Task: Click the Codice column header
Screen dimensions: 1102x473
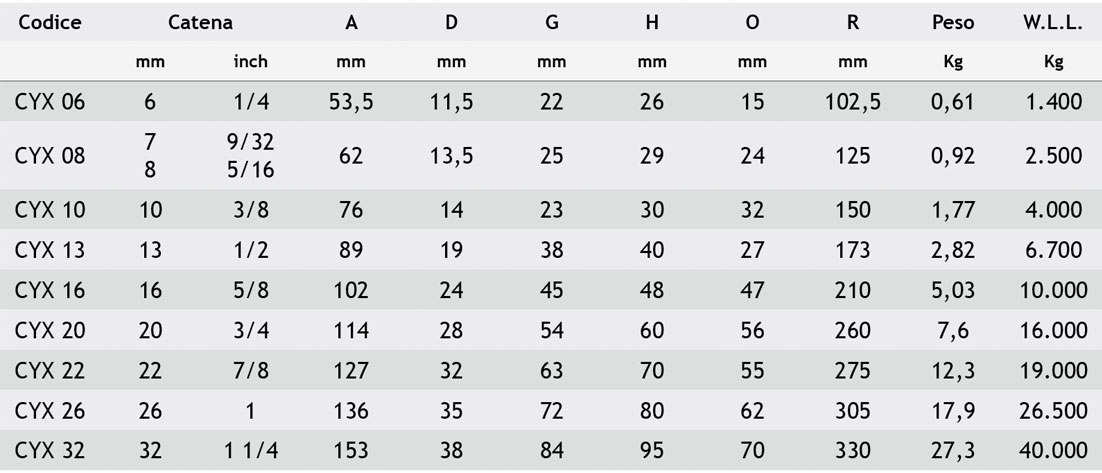Action: (47, 24)
